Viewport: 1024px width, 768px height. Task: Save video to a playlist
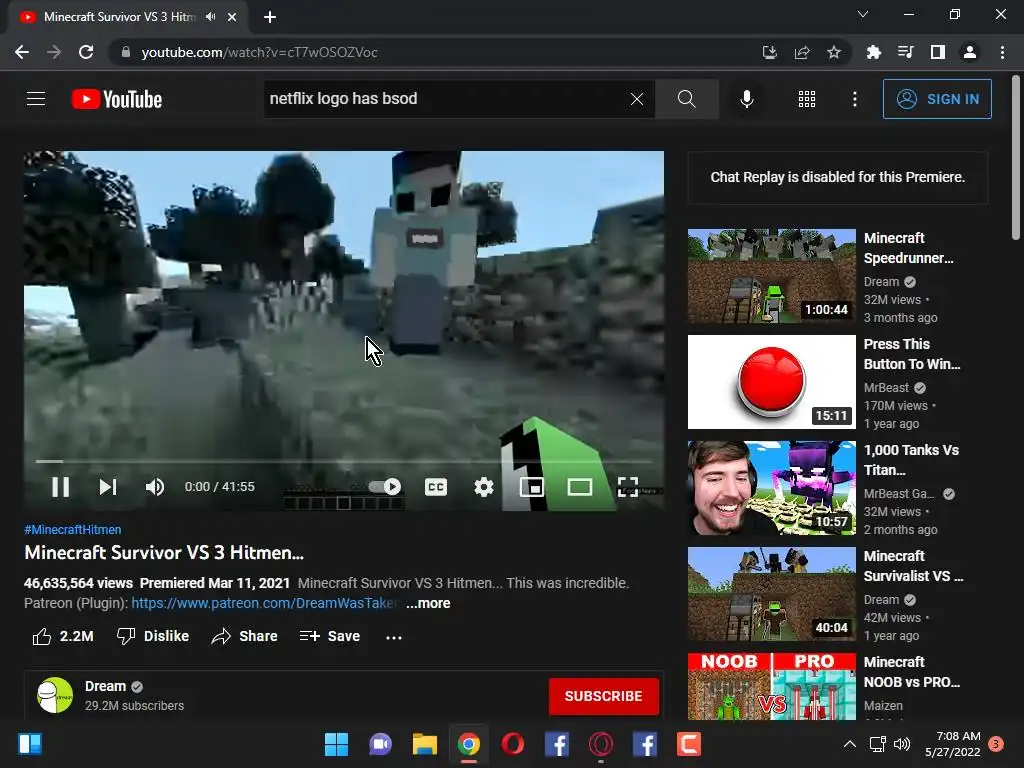pyautogui.click(x=330, y=636)
